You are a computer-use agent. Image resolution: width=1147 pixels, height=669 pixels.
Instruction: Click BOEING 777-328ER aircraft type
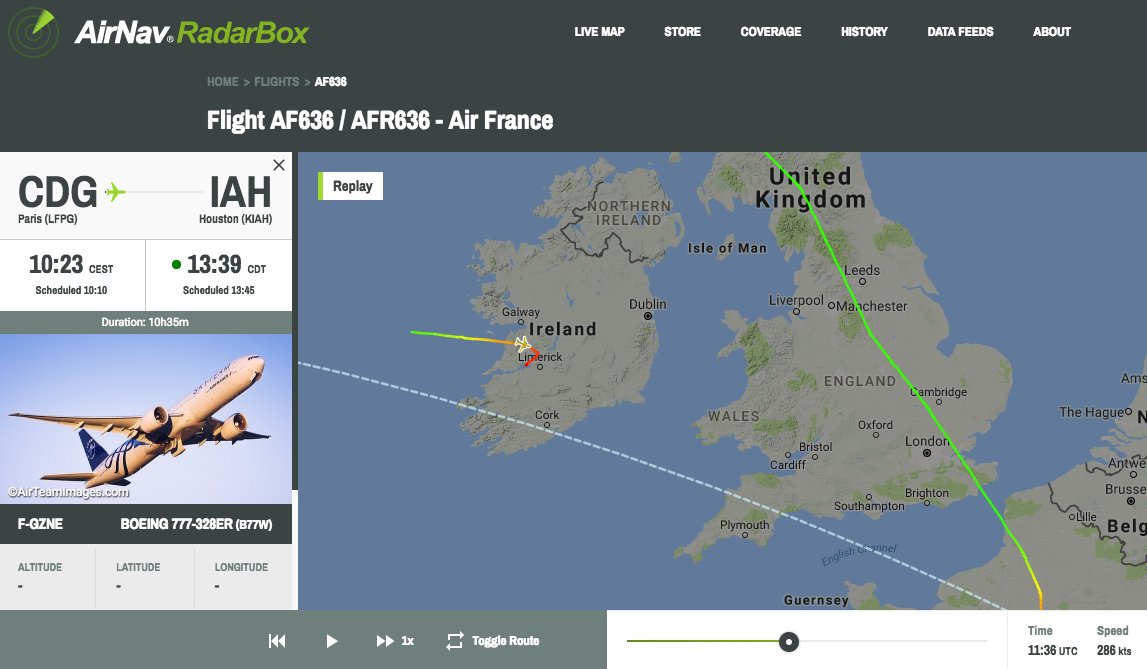[196, 524]
